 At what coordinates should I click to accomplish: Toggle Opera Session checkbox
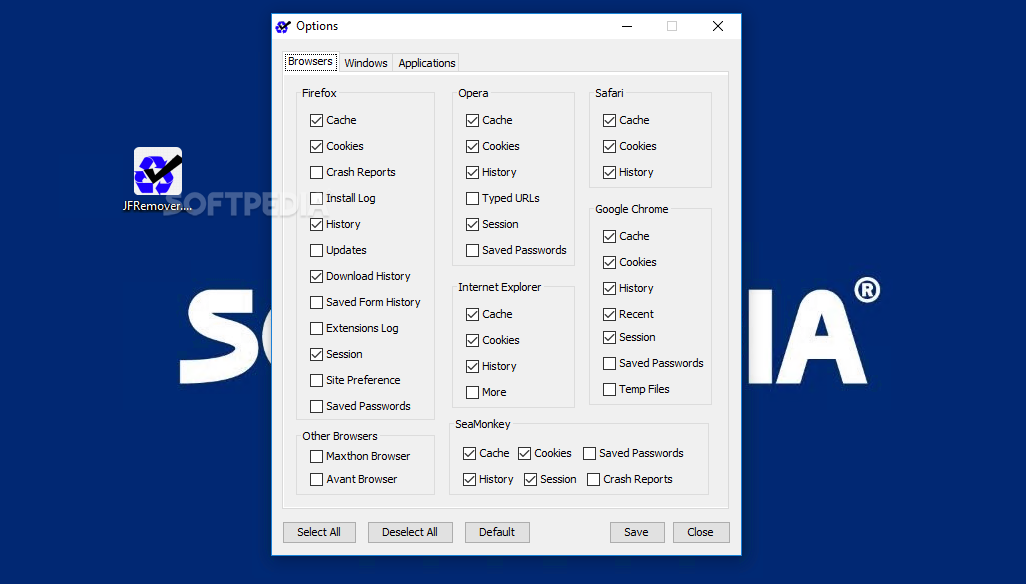[472, 224]
